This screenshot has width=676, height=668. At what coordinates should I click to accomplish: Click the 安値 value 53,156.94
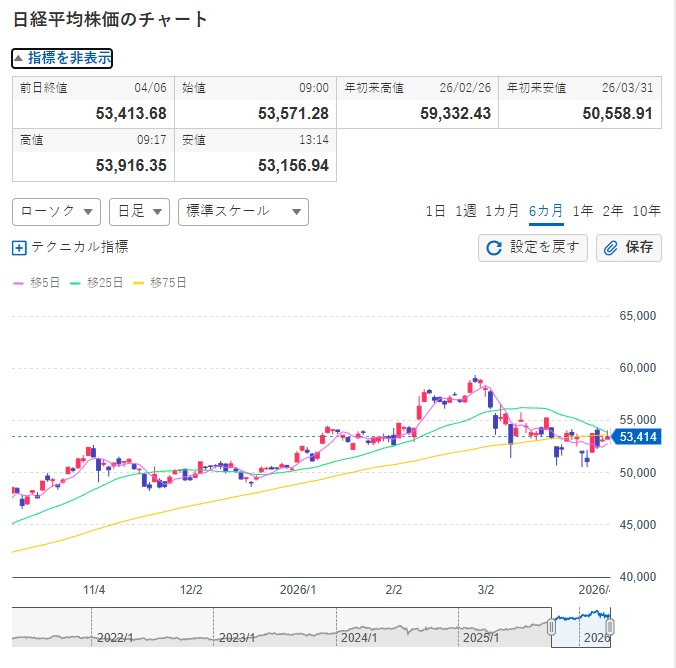[x=293, y=166]
